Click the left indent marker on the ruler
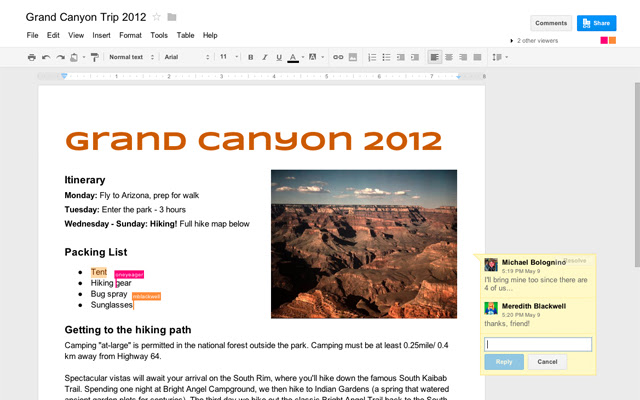This screenshot has width=640, height=400. [x=64, y=76]
